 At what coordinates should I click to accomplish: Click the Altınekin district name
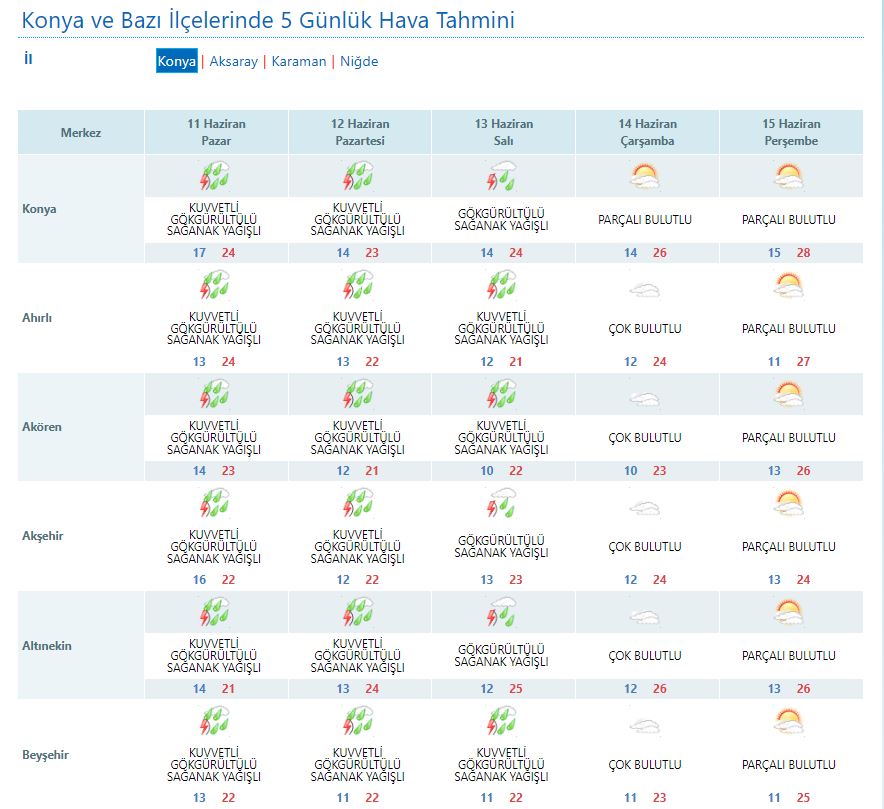coord(47,646)
